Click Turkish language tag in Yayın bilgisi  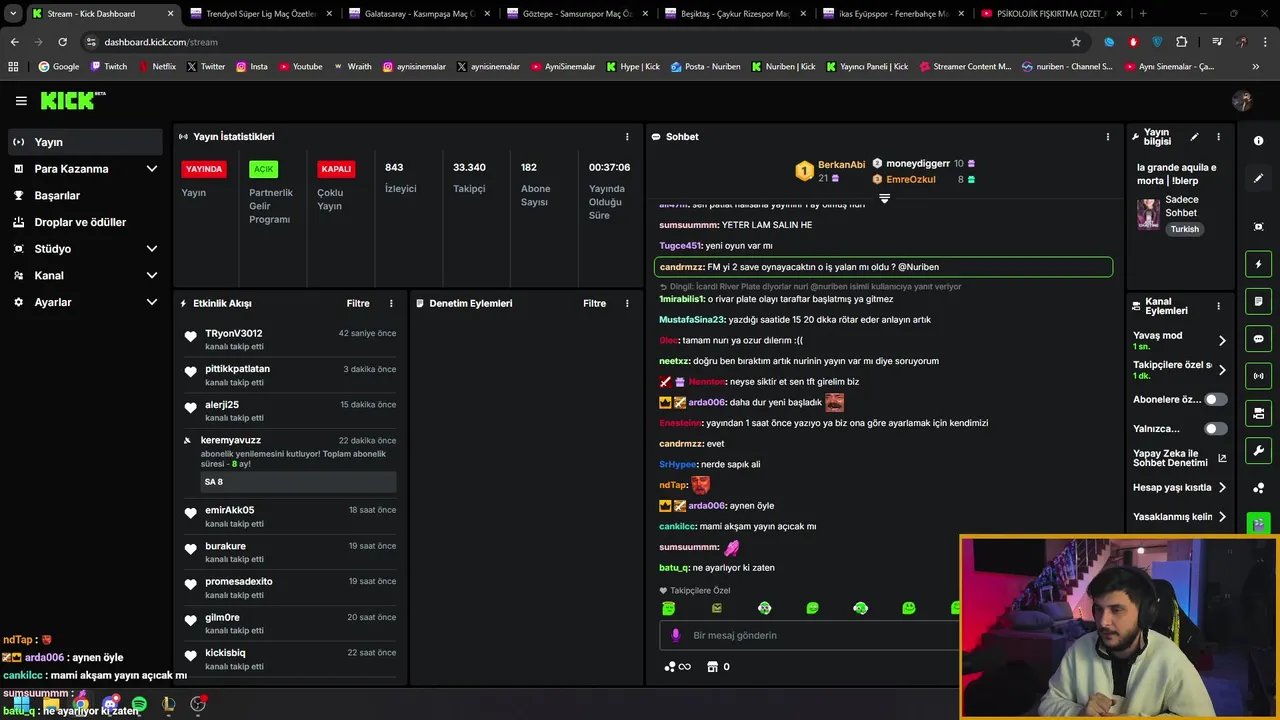tap(1184, 229)
